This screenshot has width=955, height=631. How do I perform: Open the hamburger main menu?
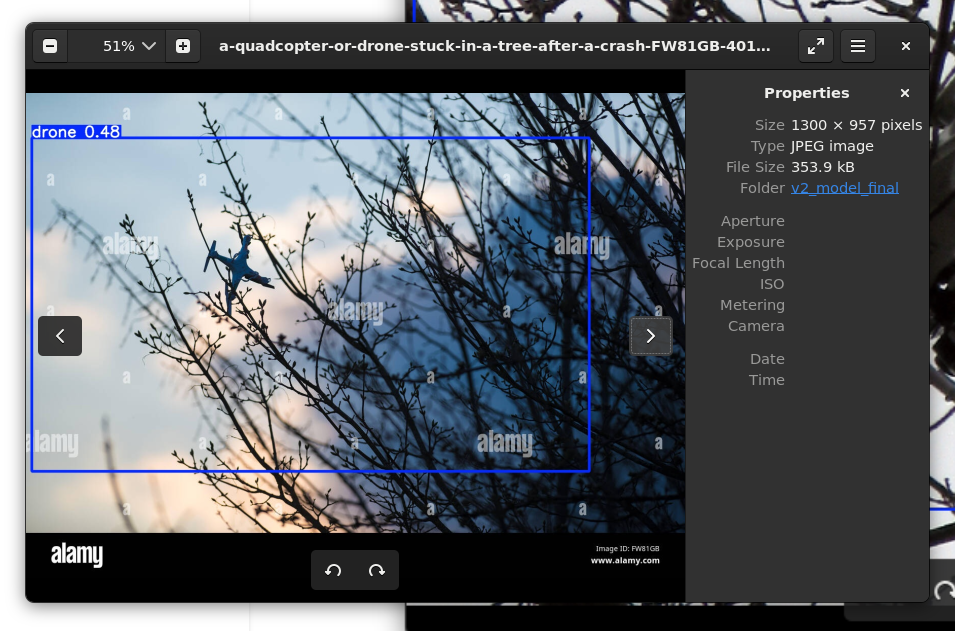coord(858,46)
